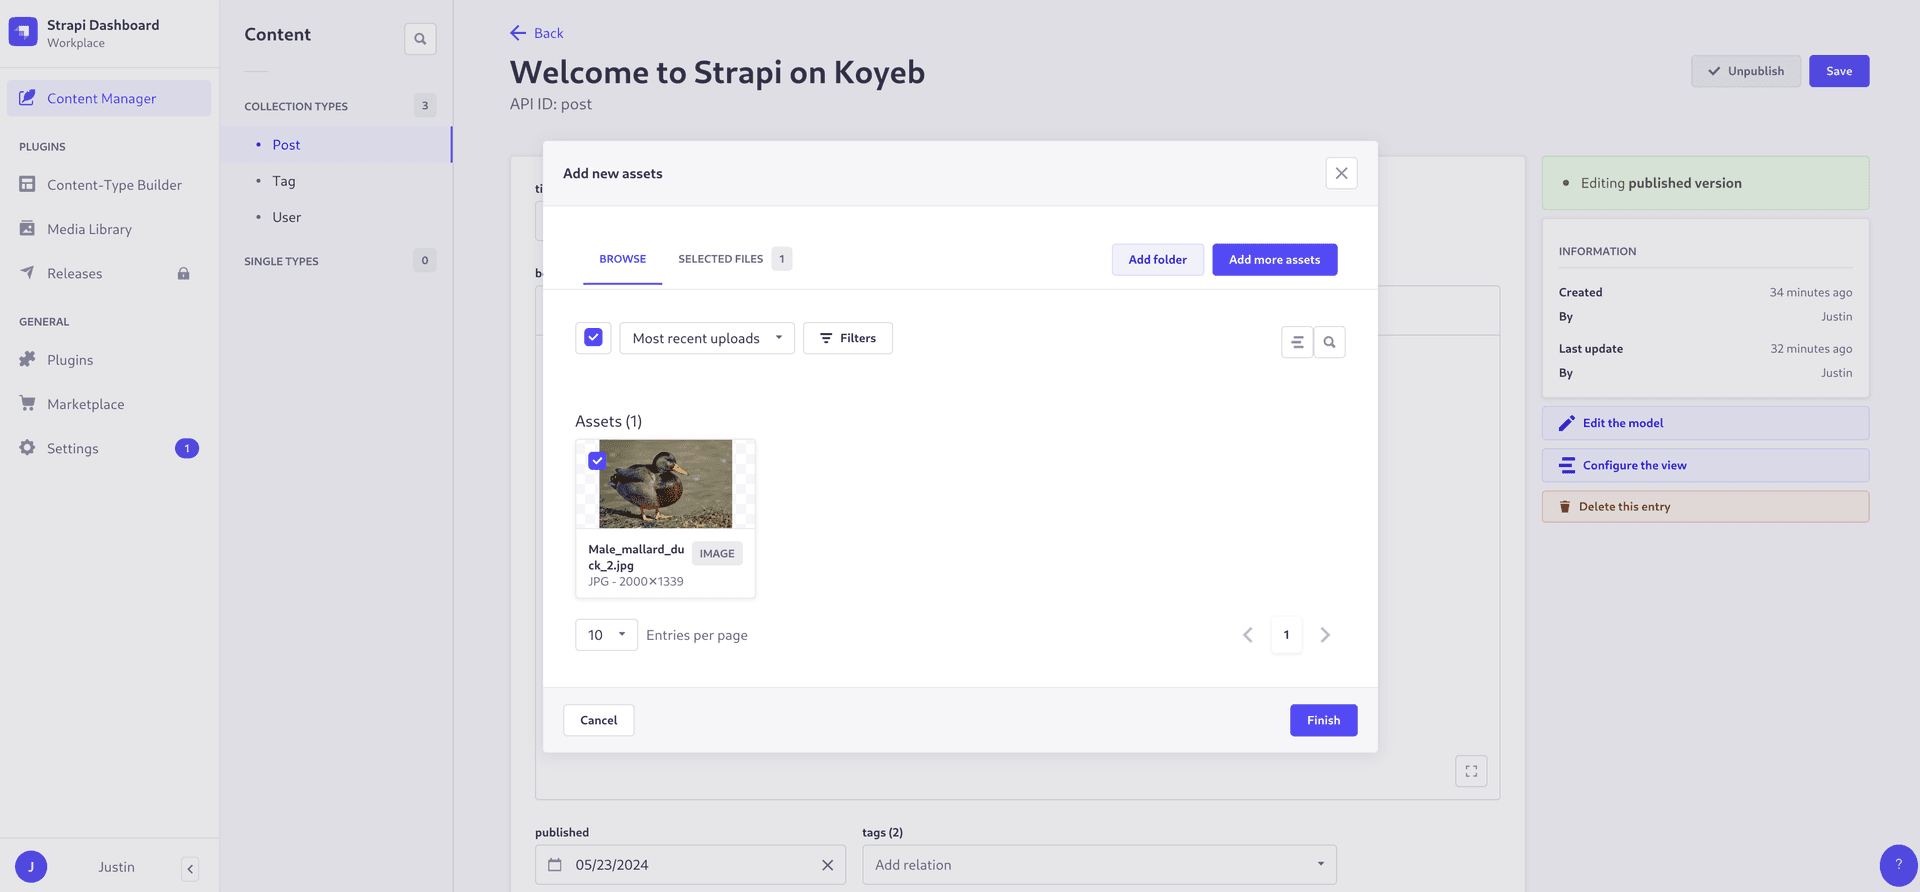
Task: Click the search icon beside Content heading
Action: click(420, 39)
